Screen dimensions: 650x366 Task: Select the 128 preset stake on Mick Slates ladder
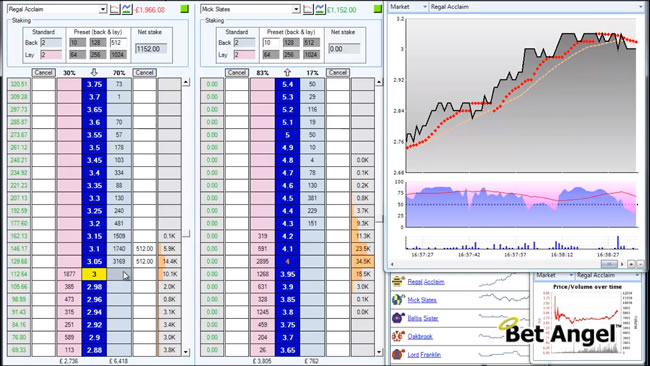(x=291, y=42)
